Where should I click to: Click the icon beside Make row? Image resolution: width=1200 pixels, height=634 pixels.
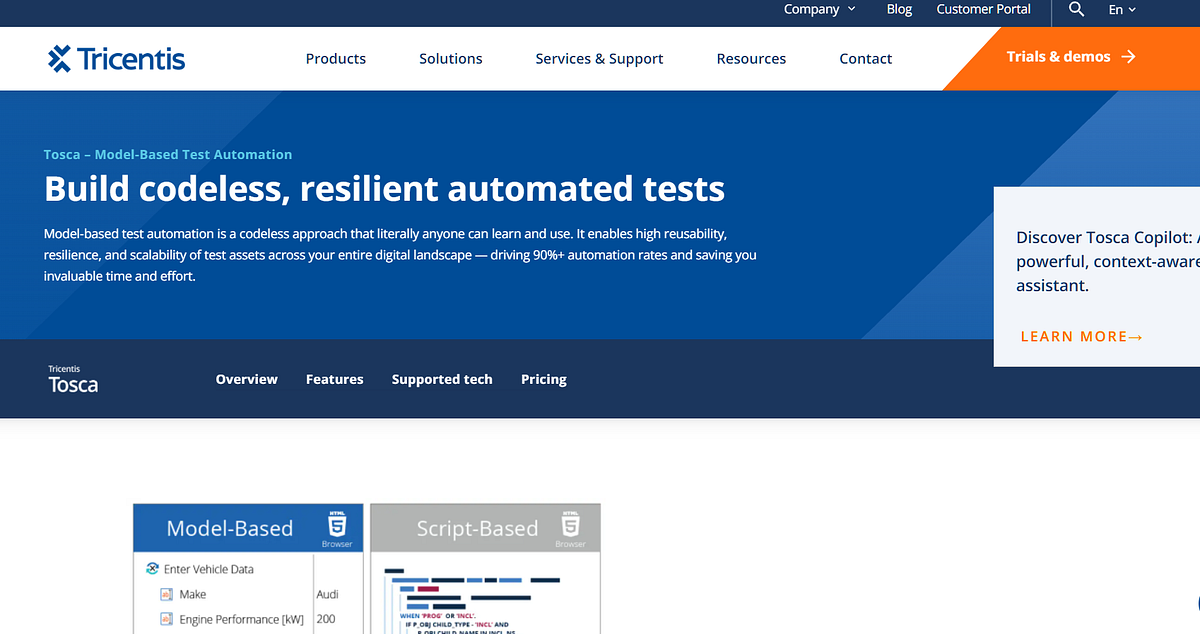click(167, 594)
